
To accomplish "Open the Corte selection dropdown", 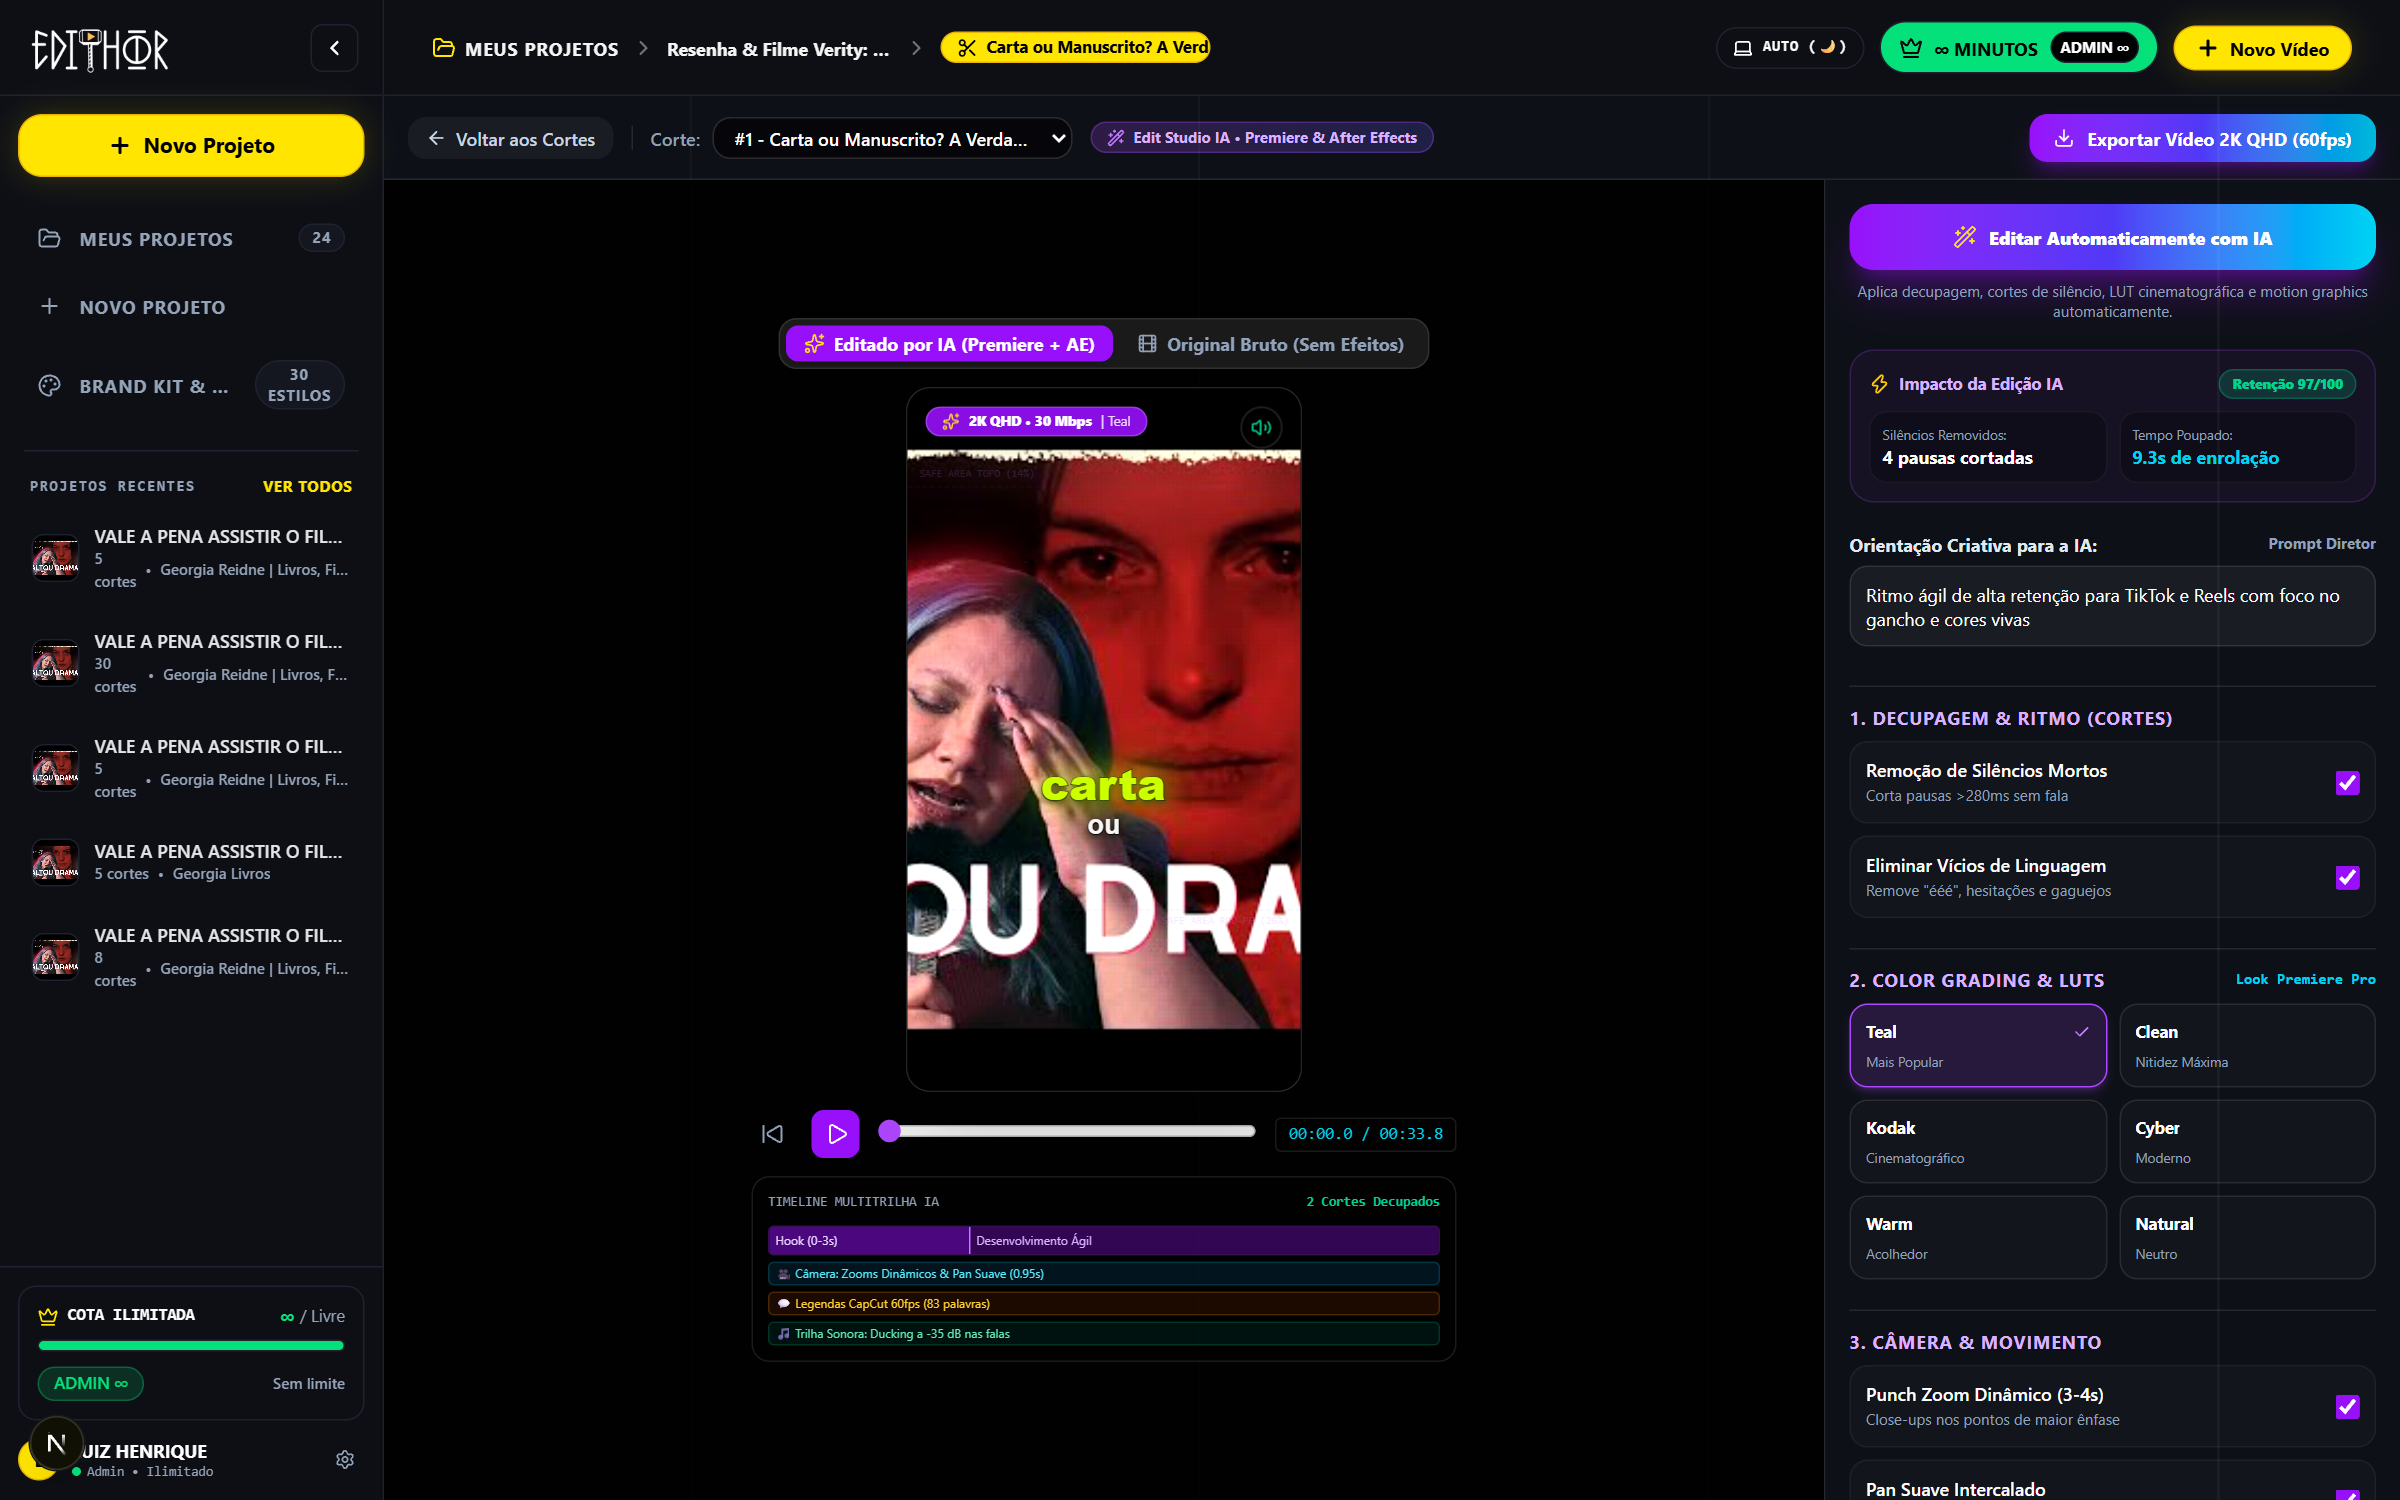I will pyautogui.click(x=891, y=139).
